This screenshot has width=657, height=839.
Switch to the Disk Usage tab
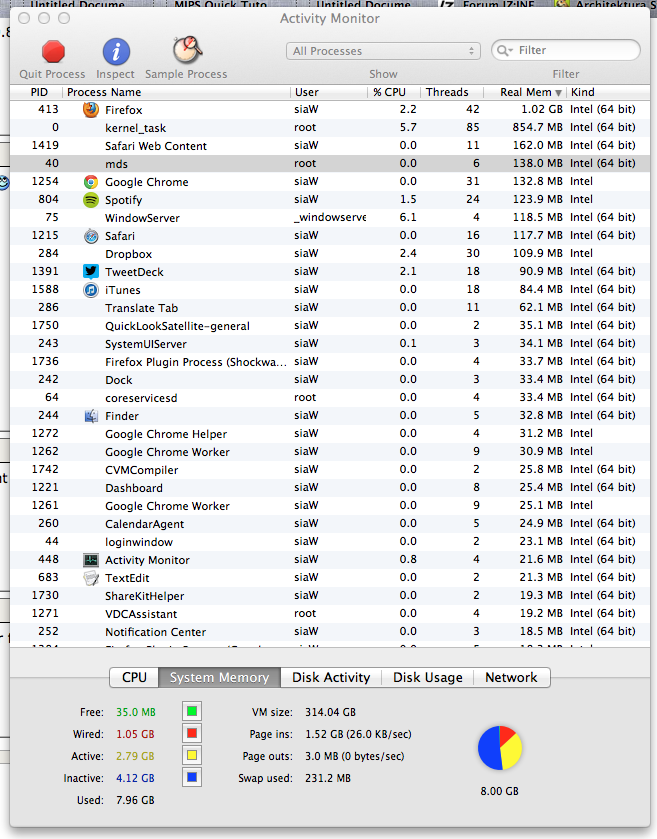click(x=427, y=677)
